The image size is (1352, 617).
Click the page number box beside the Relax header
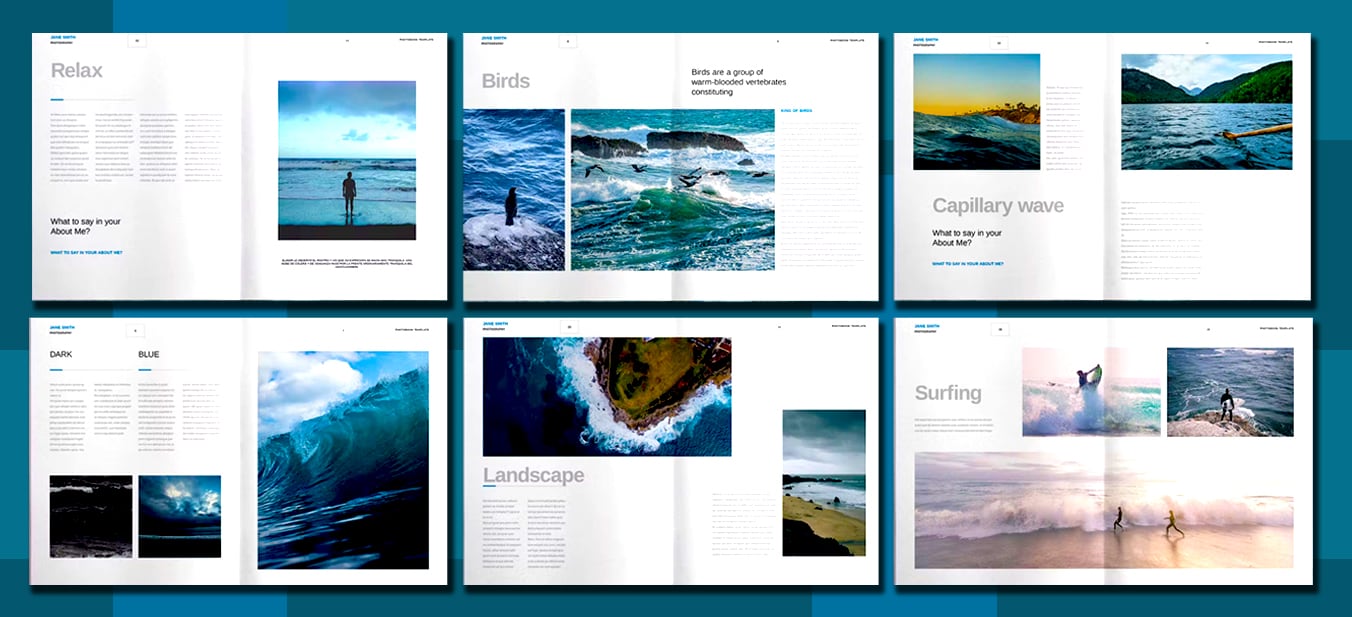pyautogui.click(x=135, y=41)
